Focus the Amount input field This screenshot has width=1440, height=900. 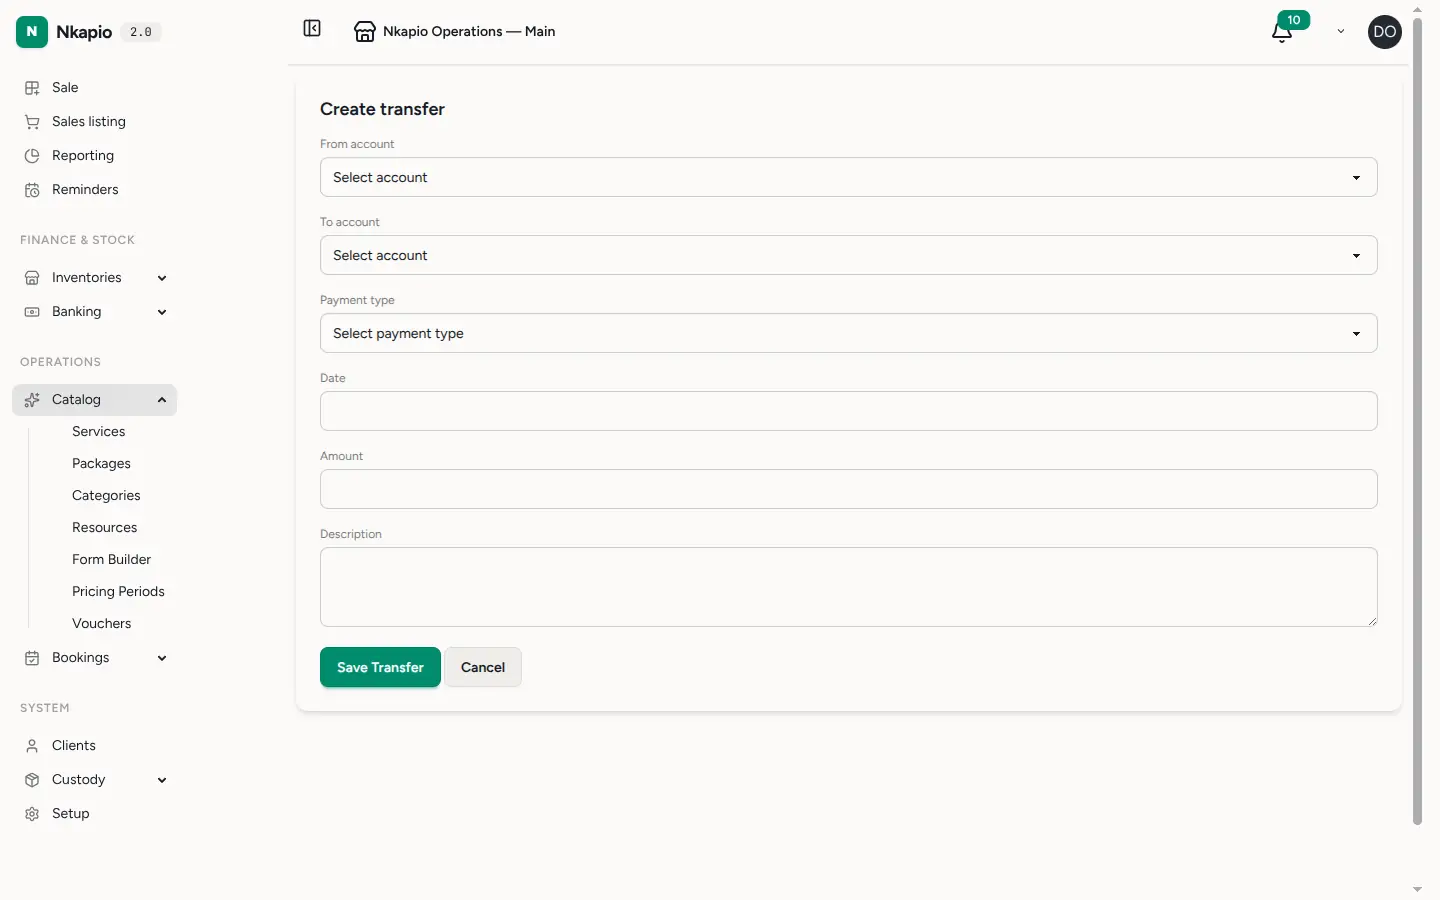848,489
